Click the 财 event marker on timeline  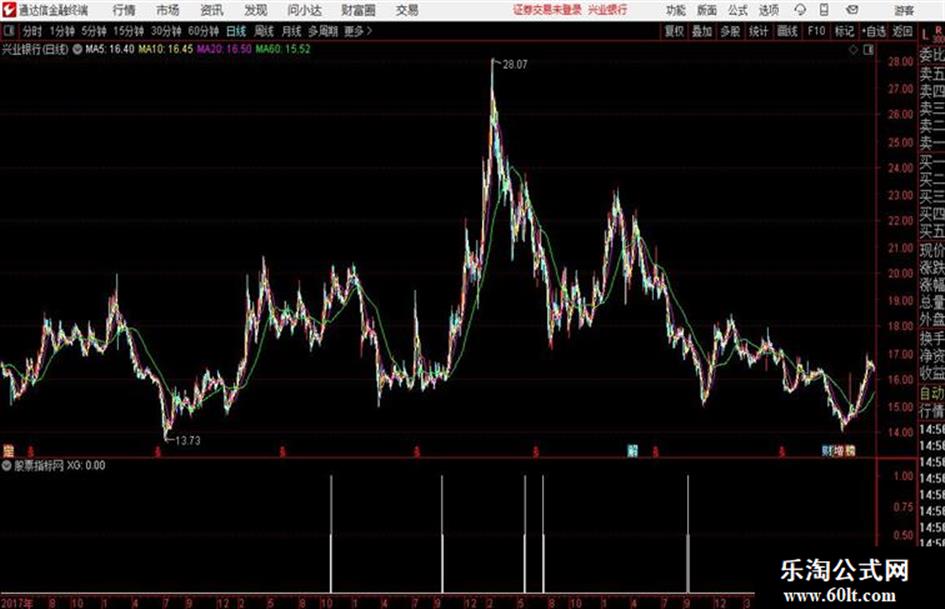point(827,450)
